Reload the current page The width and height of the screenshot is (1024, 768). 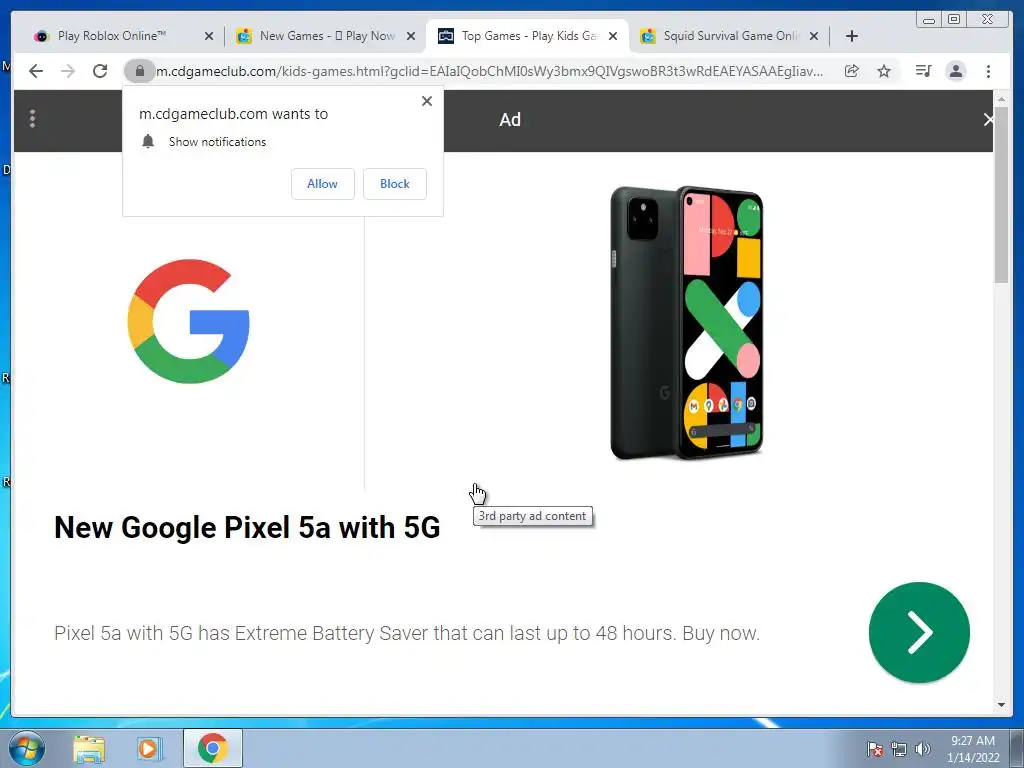click(100, 71)
